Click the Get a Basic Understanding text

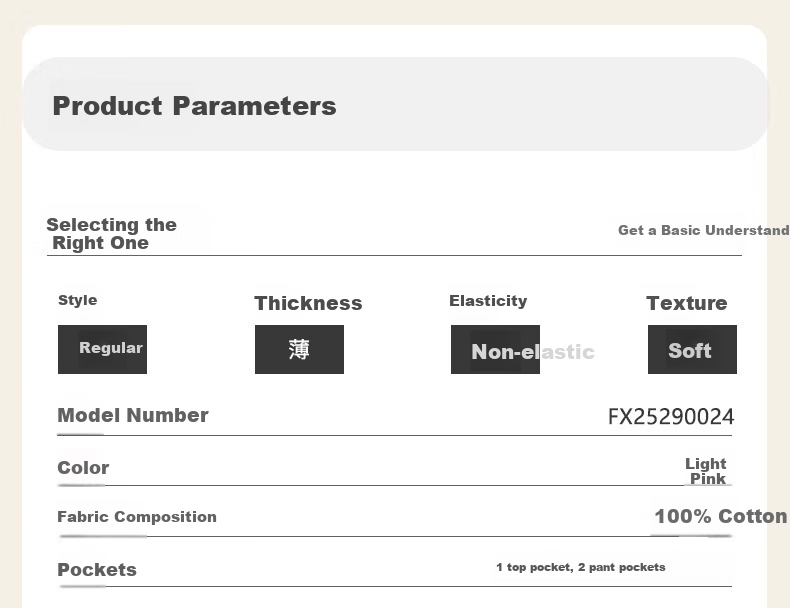click(704, 230)
